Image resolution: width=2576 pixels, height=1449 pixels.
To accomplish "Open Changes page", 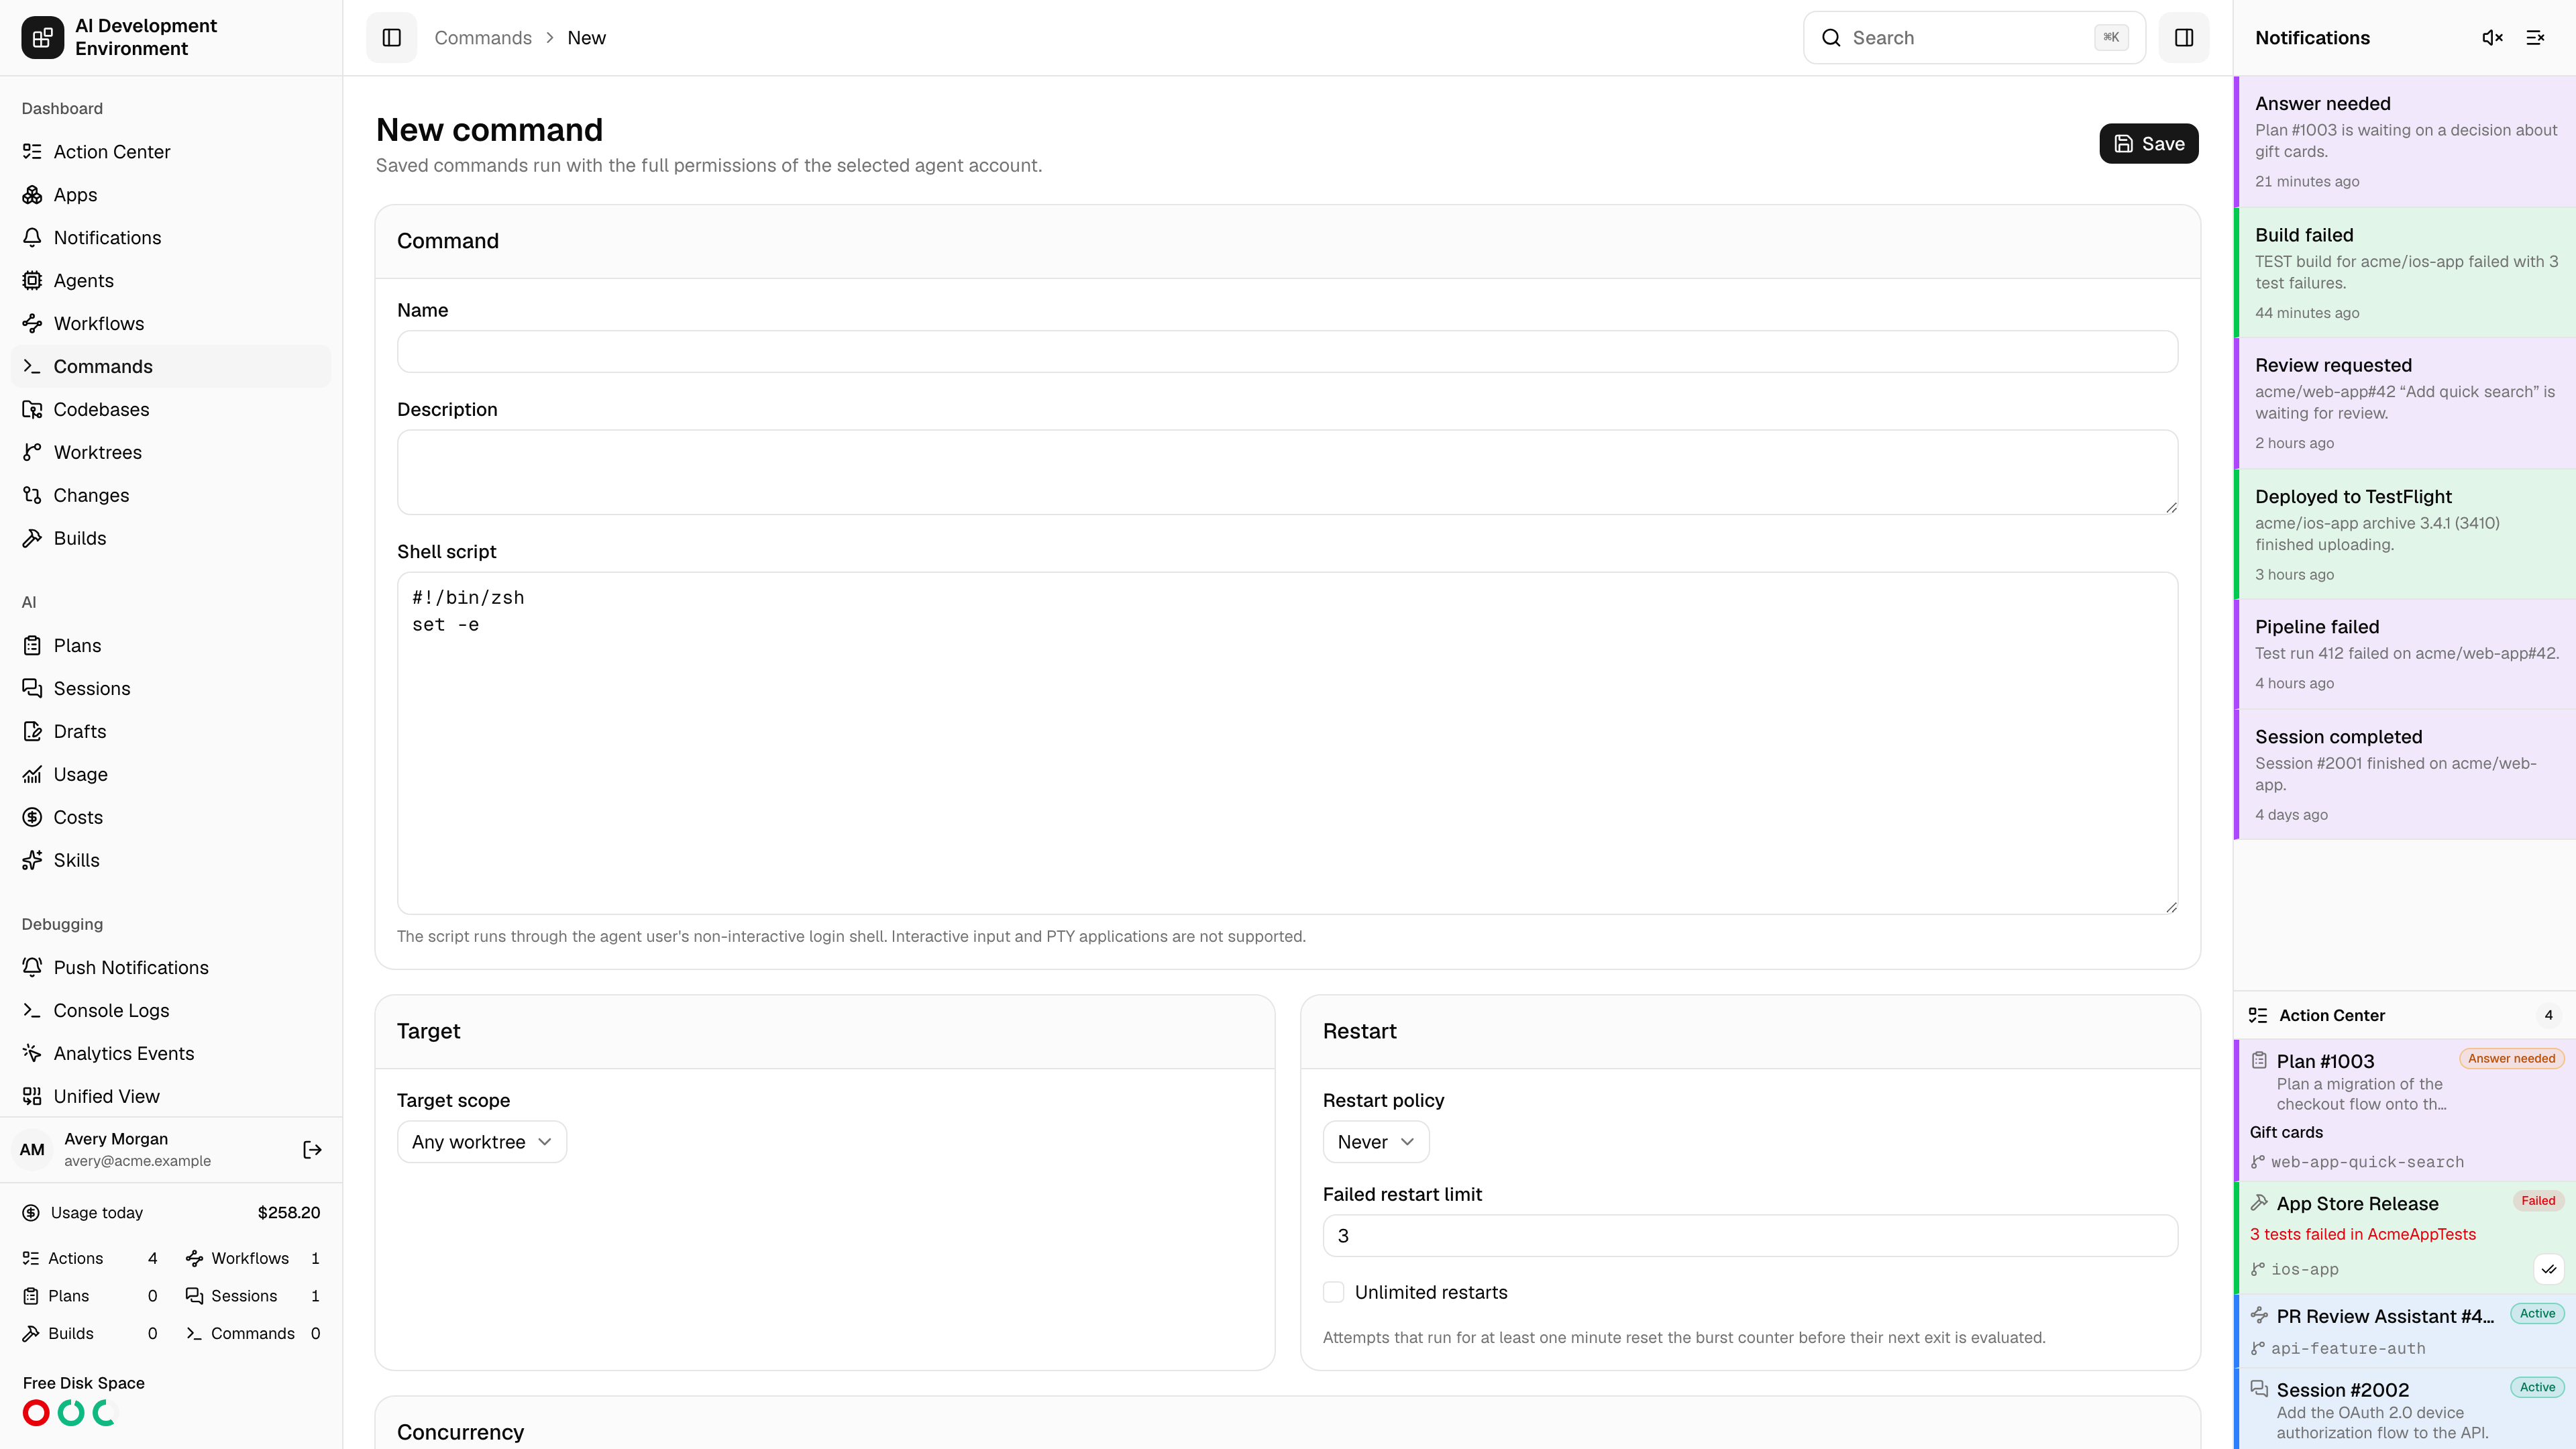I will point(171,496).
